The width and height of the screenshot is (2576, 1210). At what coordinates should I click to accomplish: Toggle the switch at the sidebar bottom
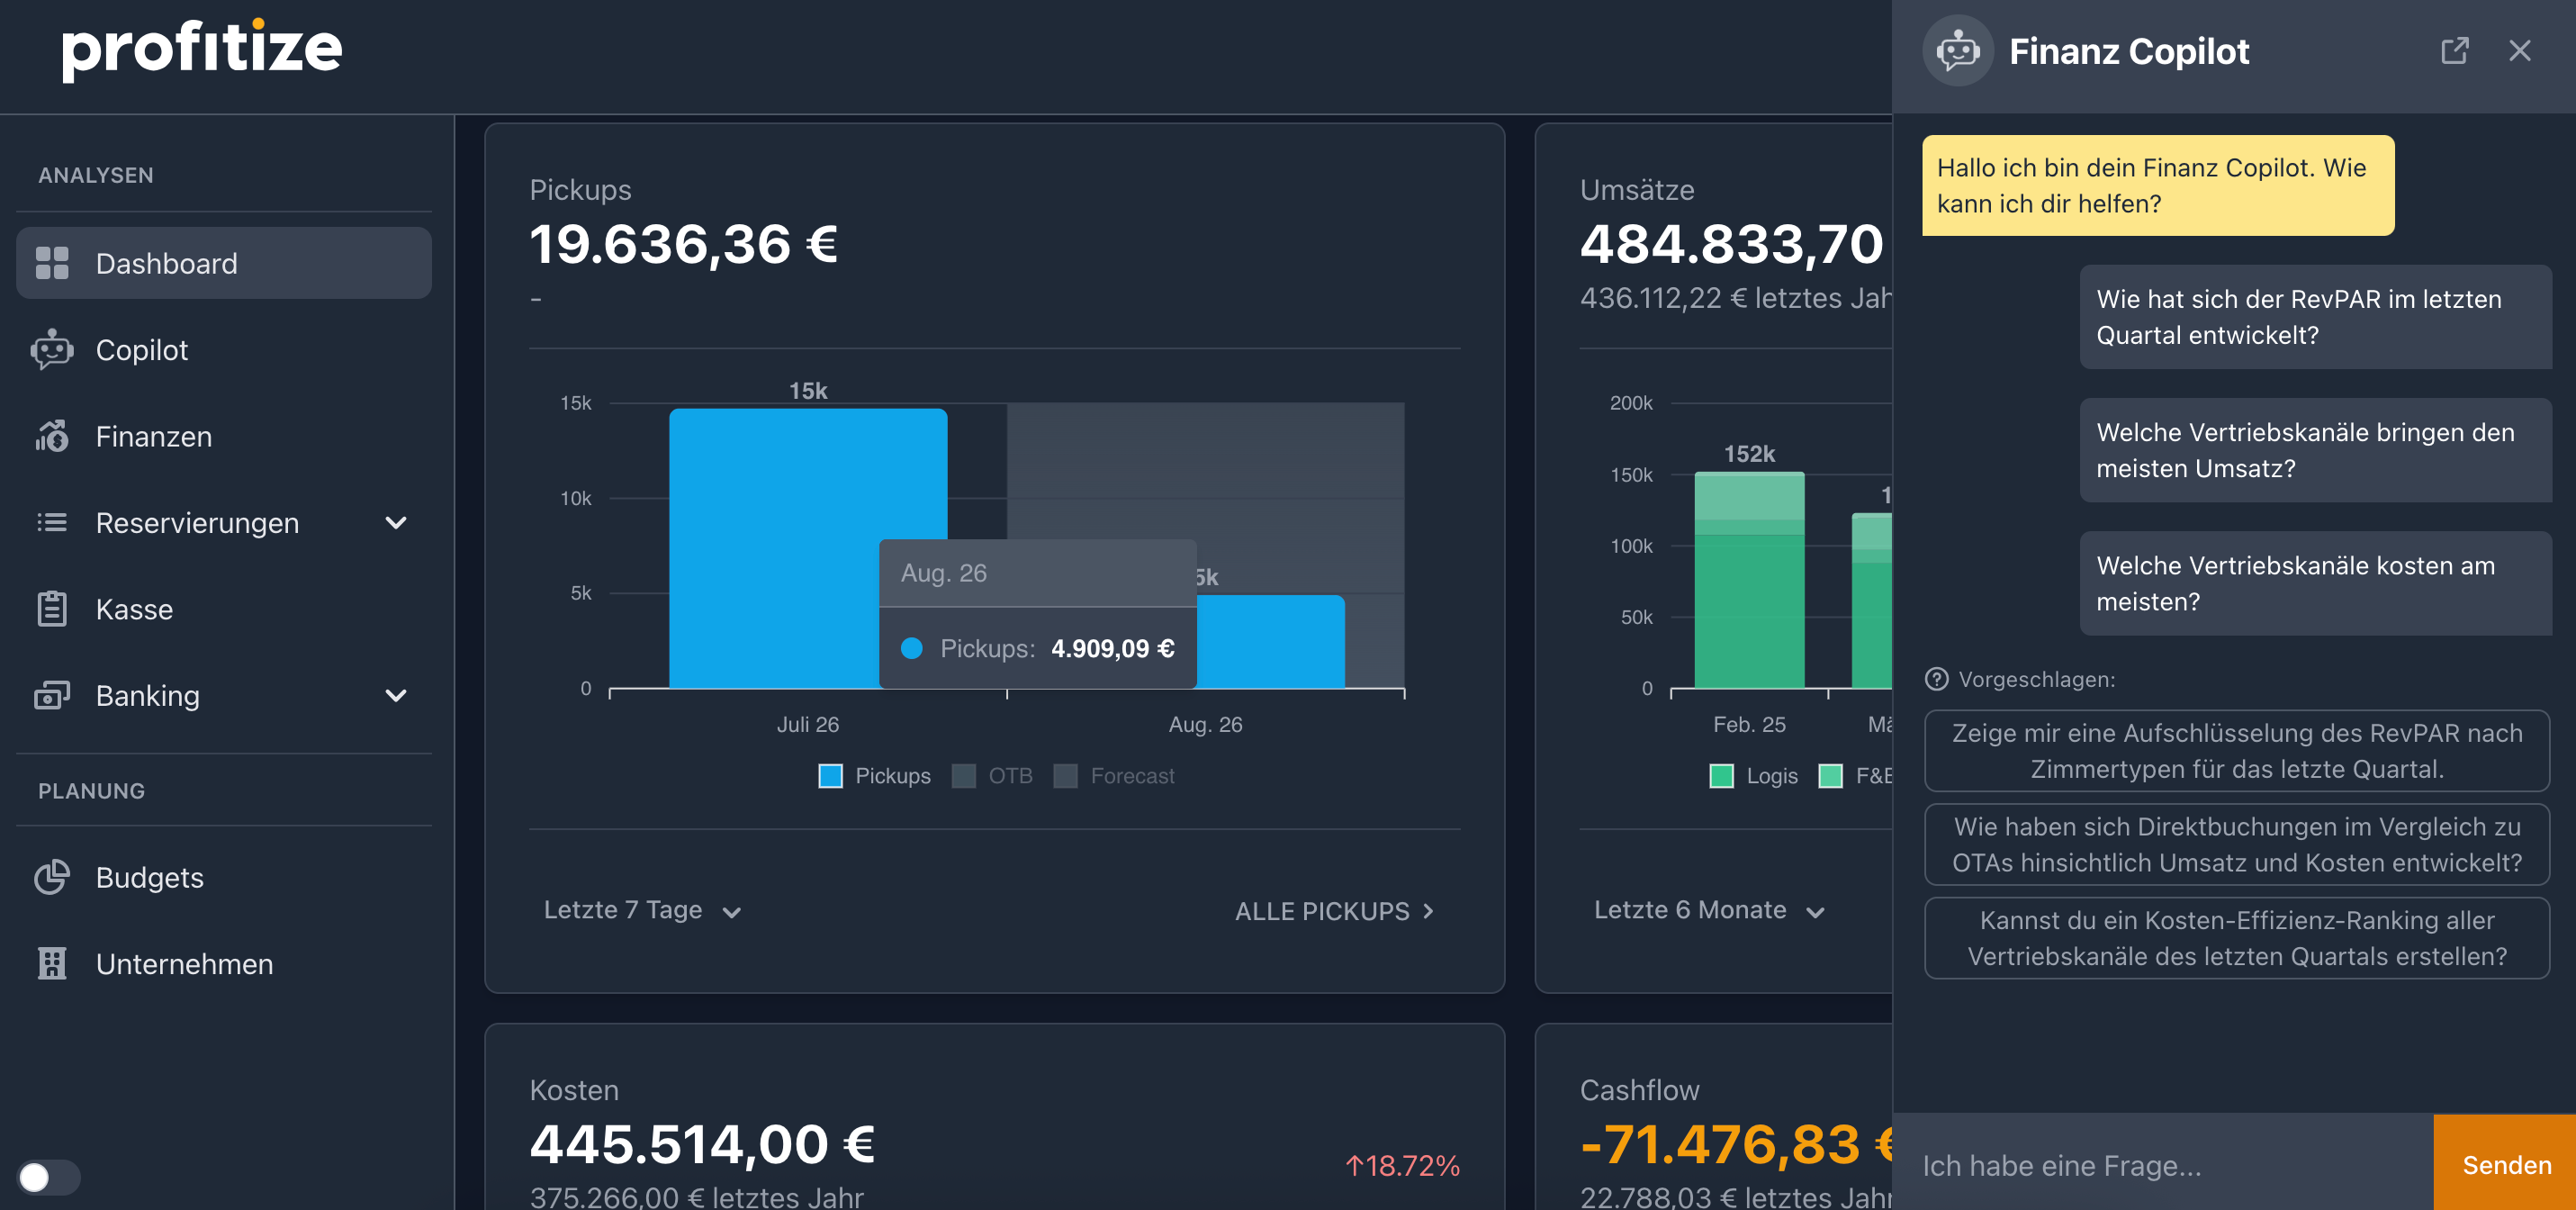click(x=48, y=1177)
